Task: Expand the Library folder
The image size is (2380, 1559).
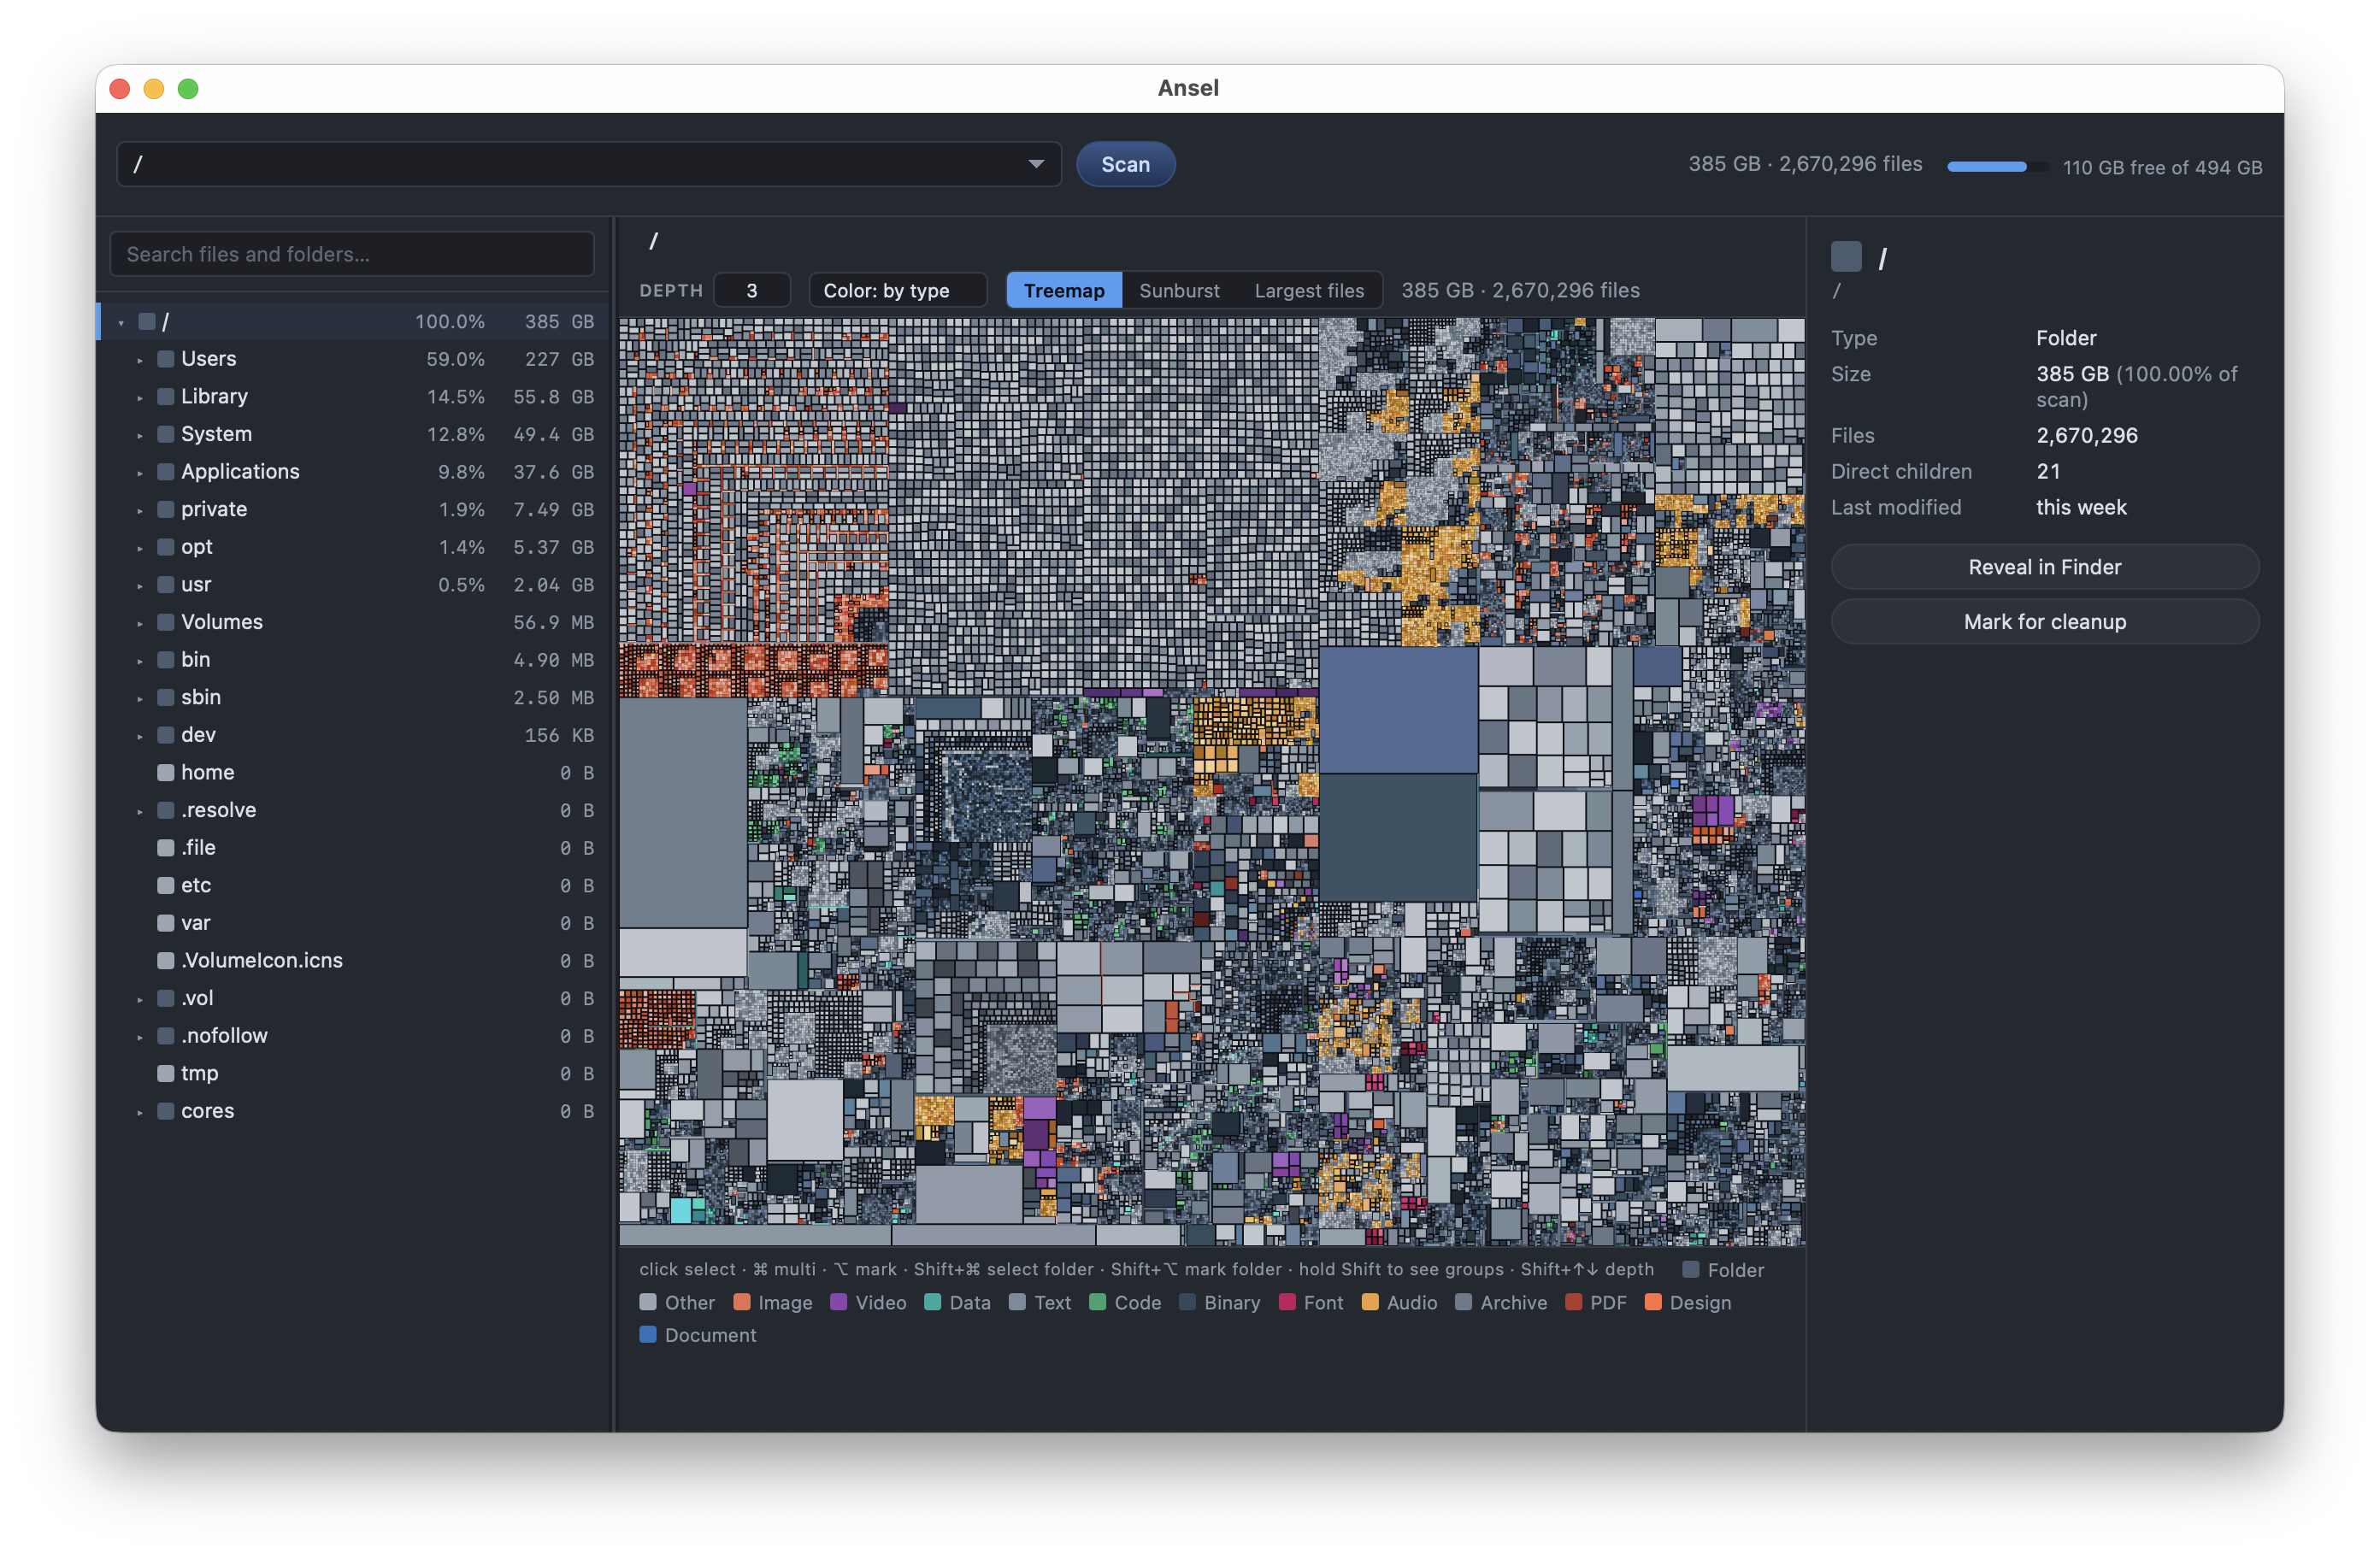Action: [x=140, y=398]
